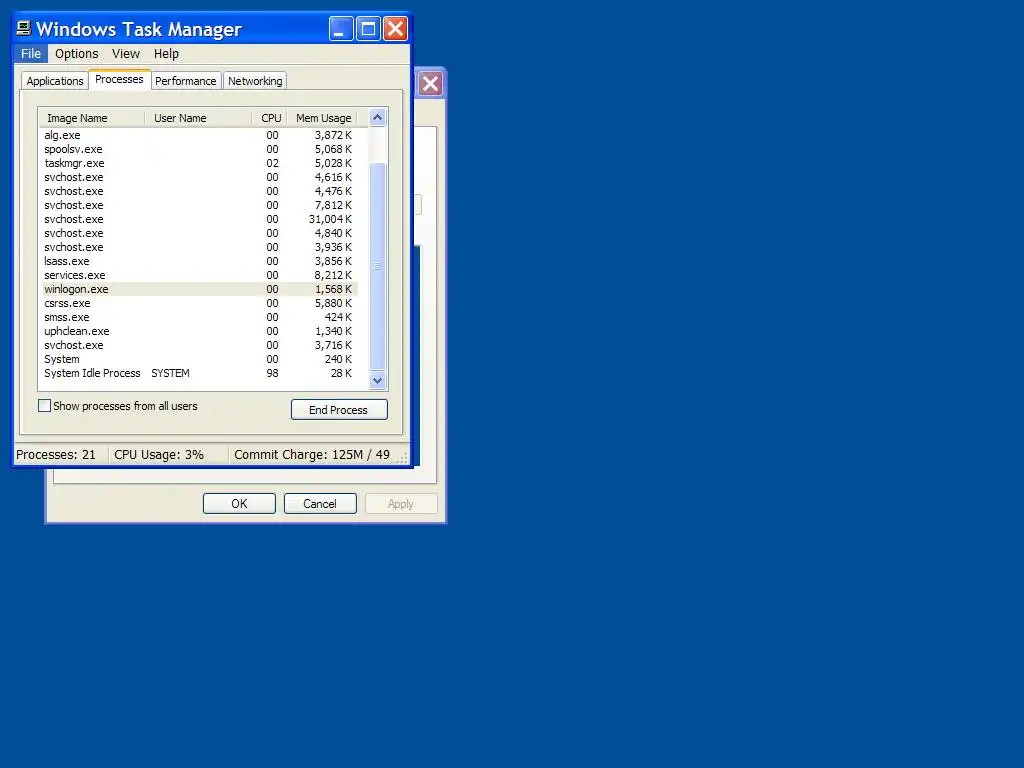Select svchost.exe using 4,476 K

tap(199, 191)
